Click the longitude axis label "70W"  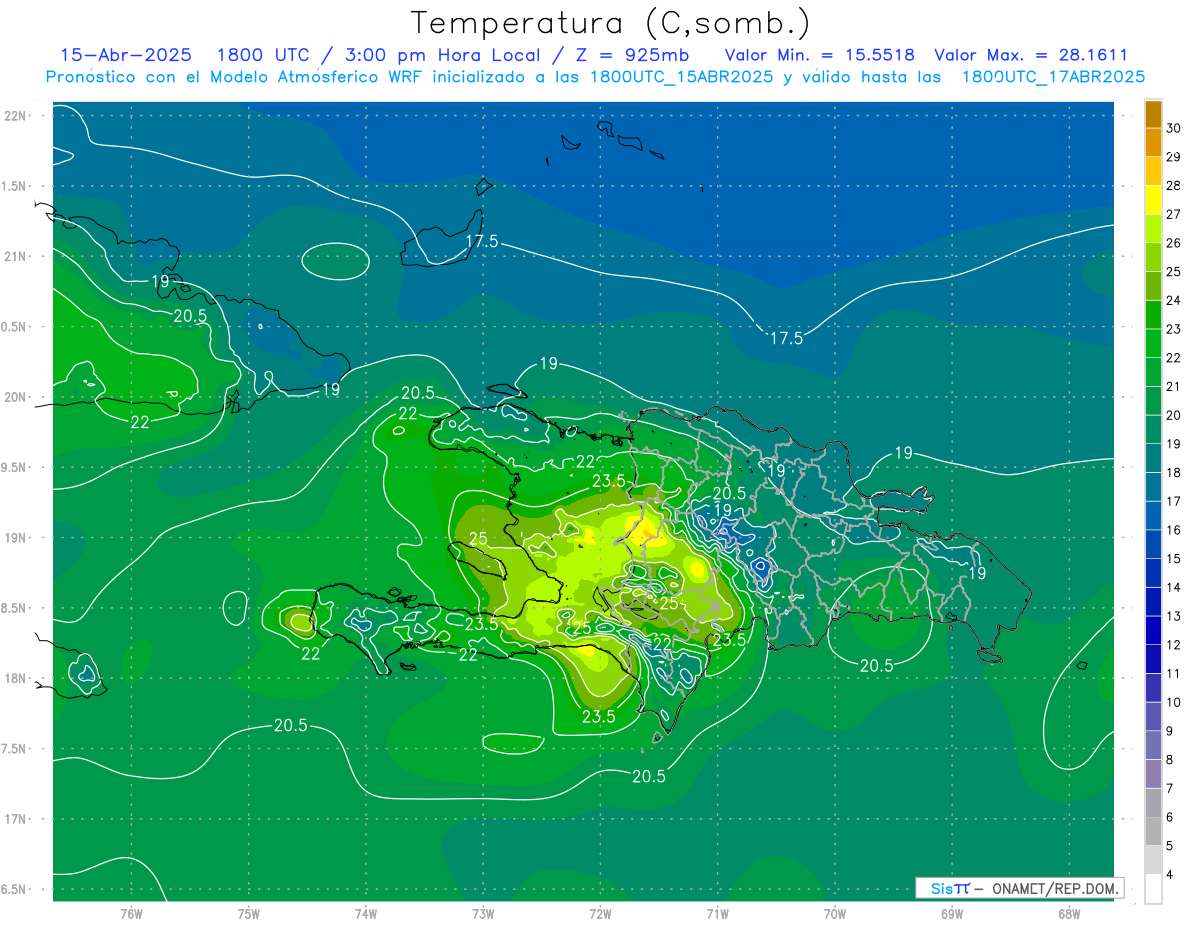(835, 914)
